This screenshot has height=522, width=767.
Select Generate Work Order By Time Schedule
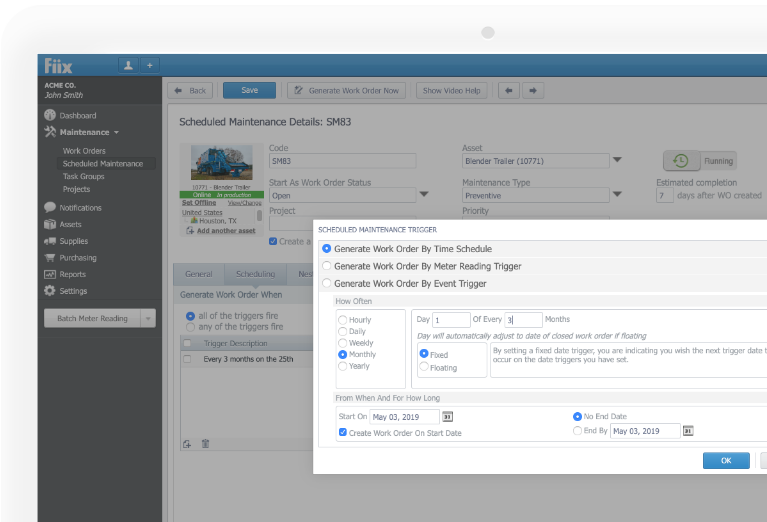tap(326, 249)
